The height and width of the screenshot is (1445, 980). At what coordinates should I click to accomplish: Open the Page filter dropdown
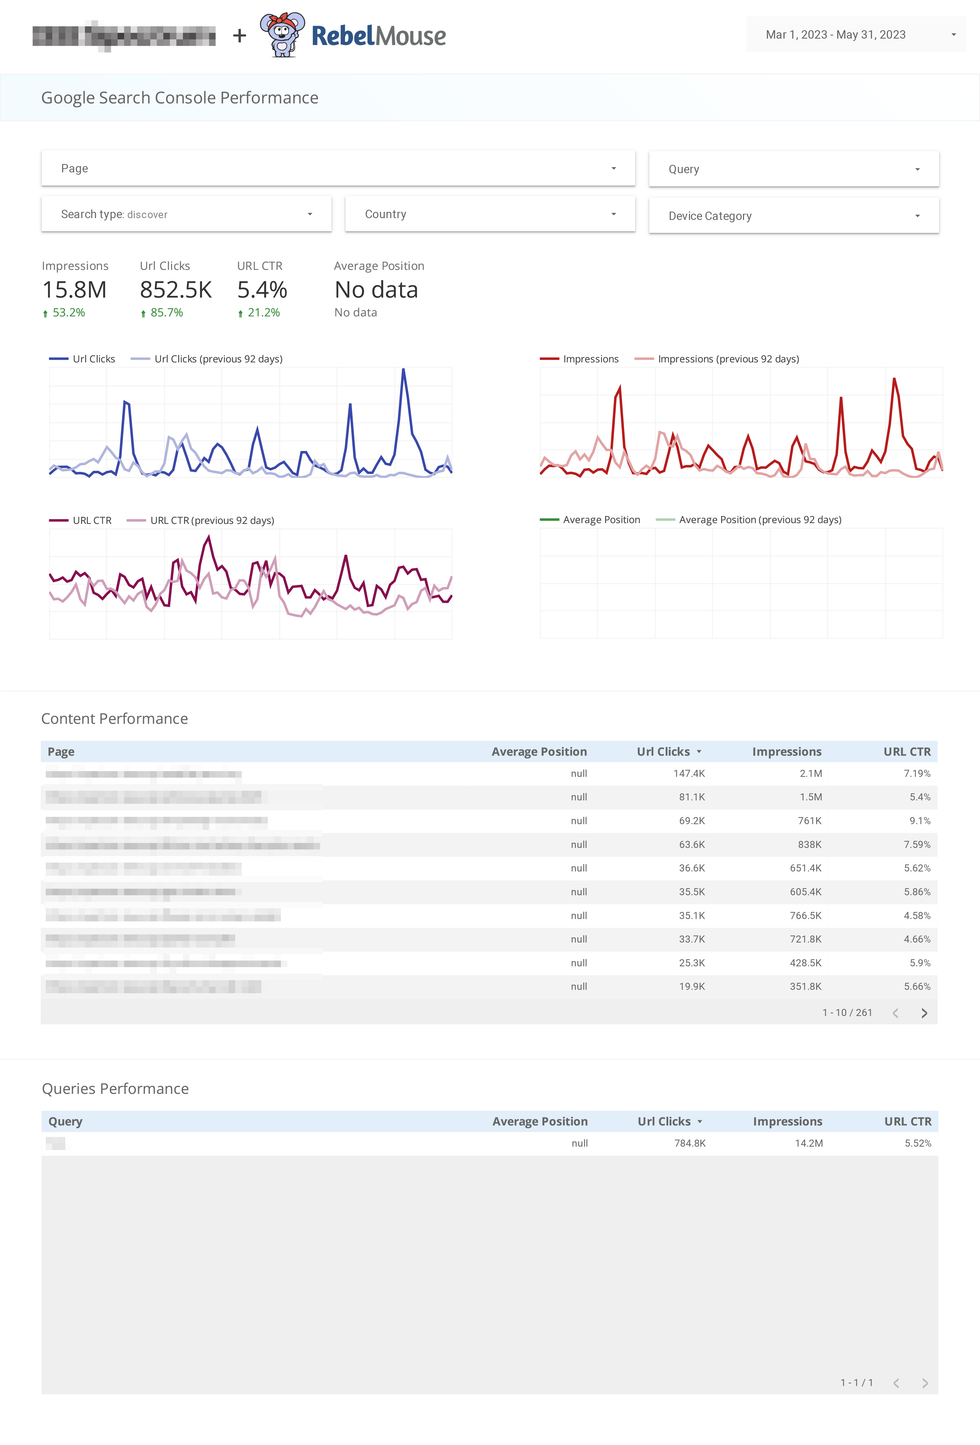coord(337,168)
